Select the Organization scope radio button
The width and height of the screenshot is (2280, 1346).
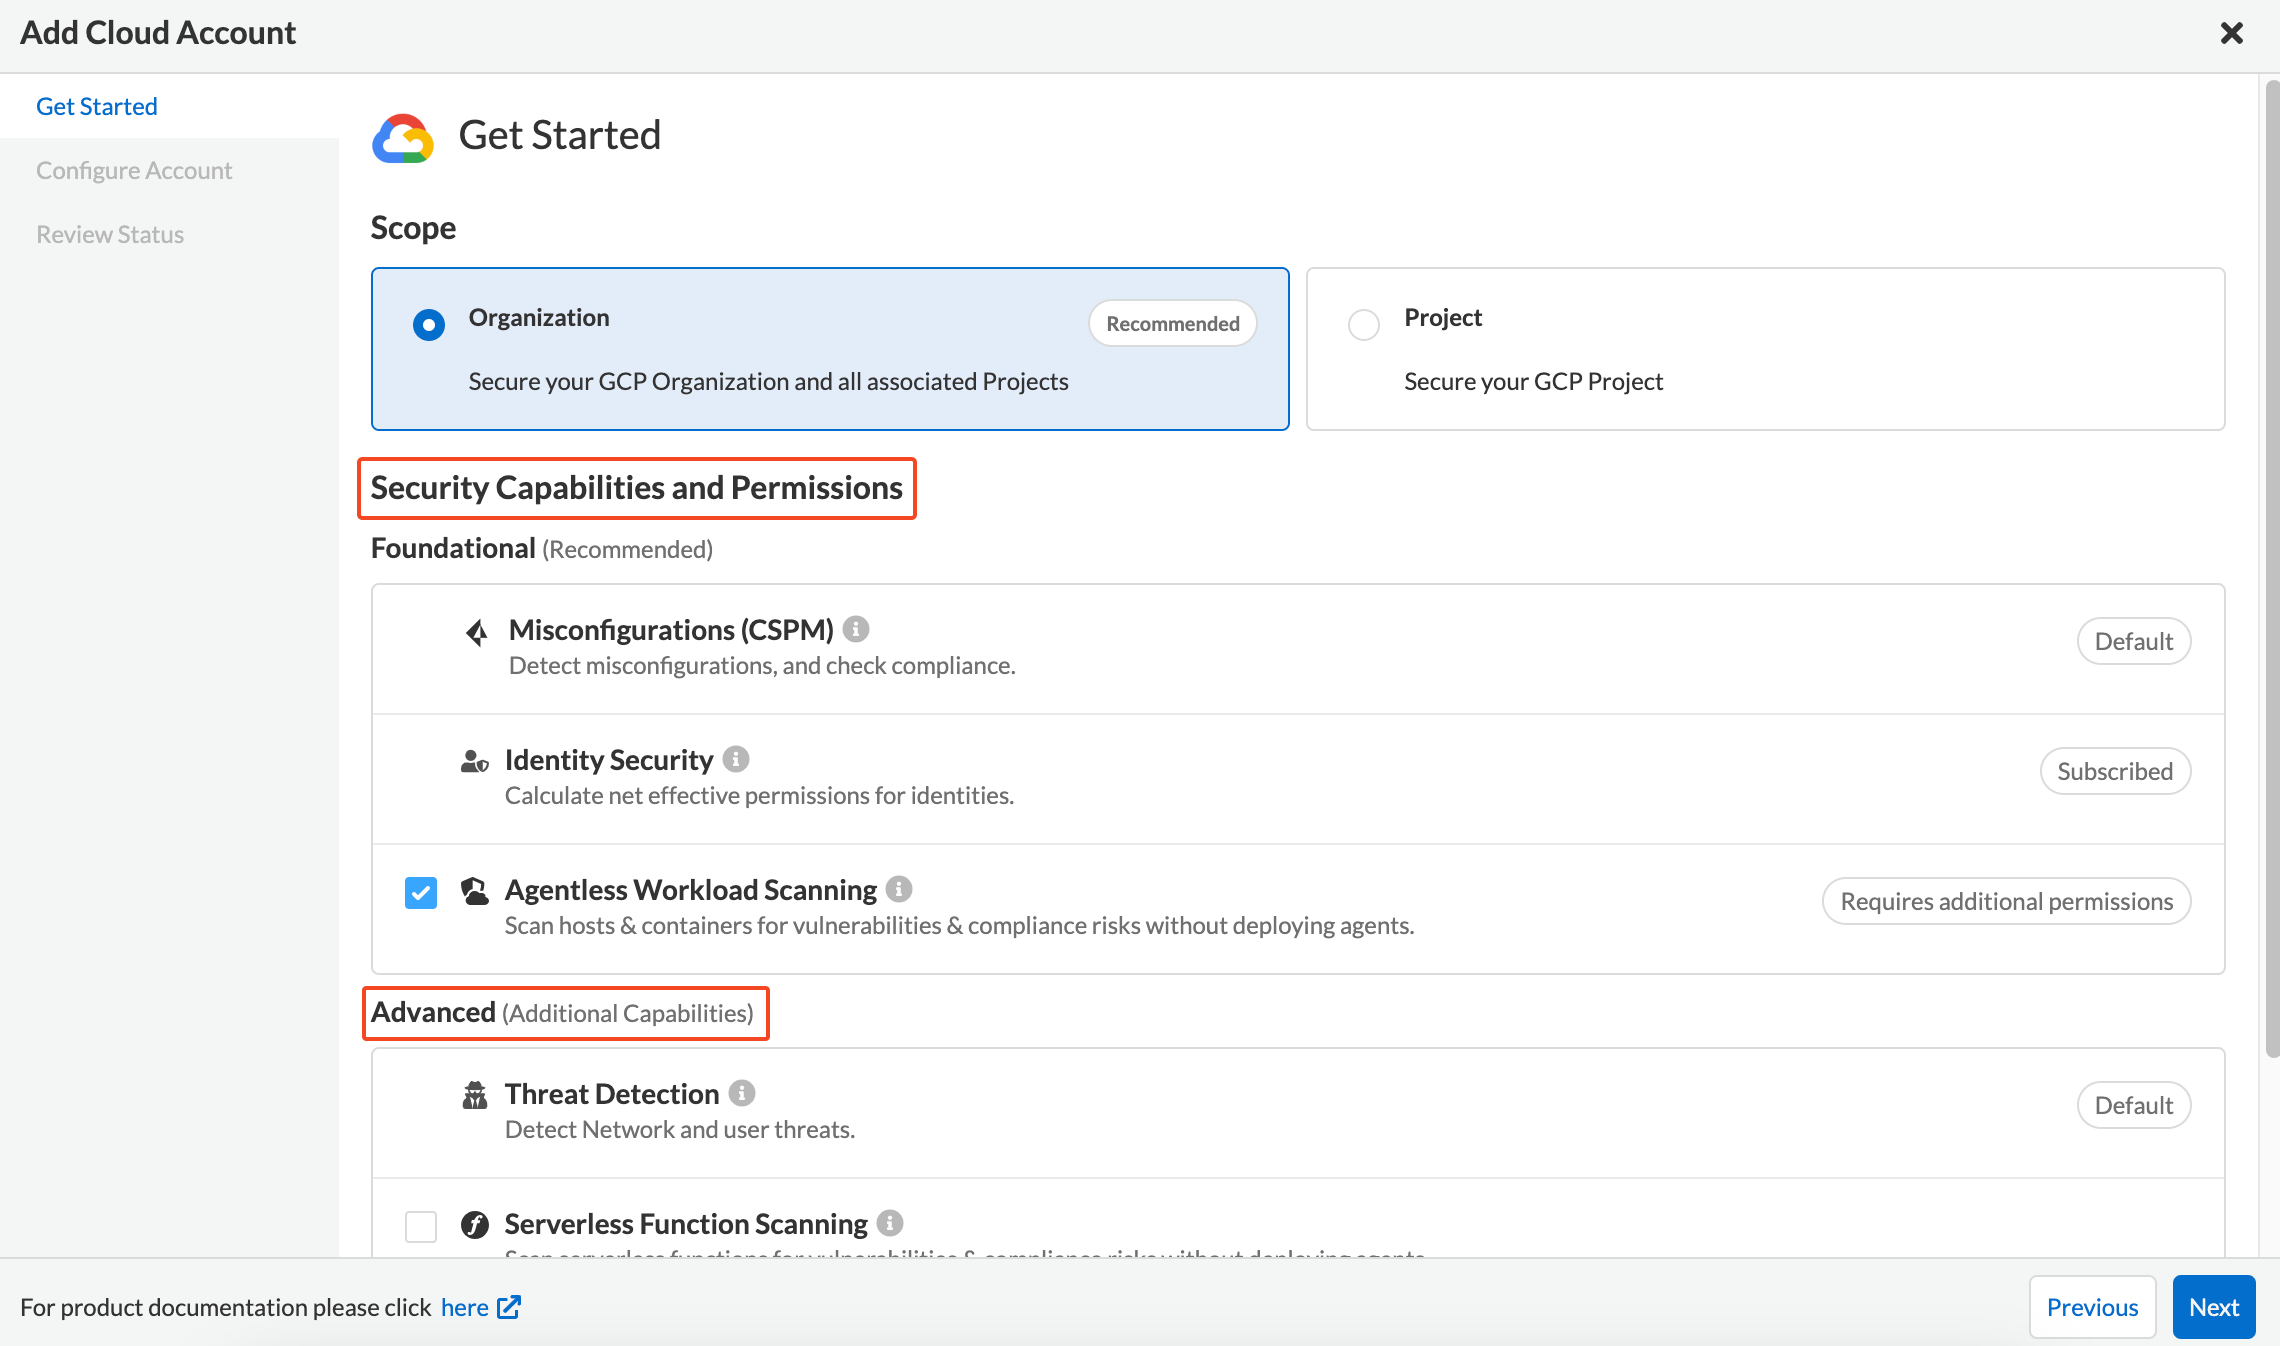click(429, 324)
